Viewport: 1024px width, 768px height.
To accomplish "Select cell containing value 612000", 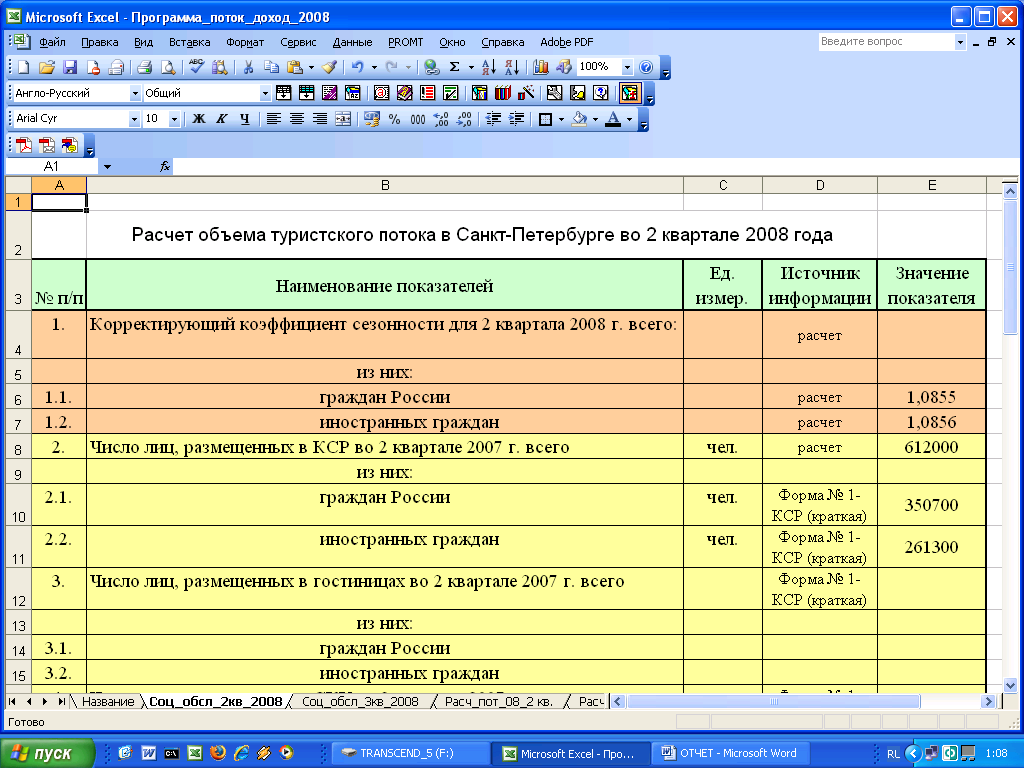I will (931, 447).
